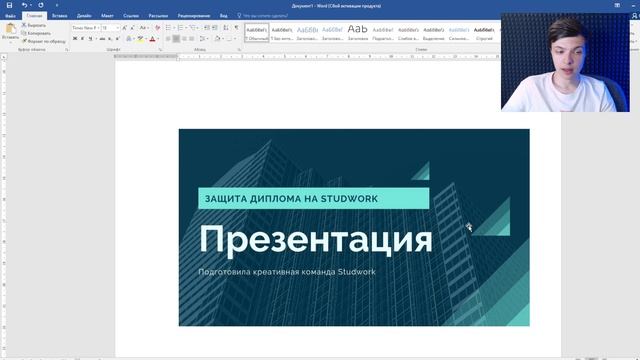Viewport: 640px width, 360px height.
Task: Activate Формат по образцу format painter
Action: click(44, 41)
